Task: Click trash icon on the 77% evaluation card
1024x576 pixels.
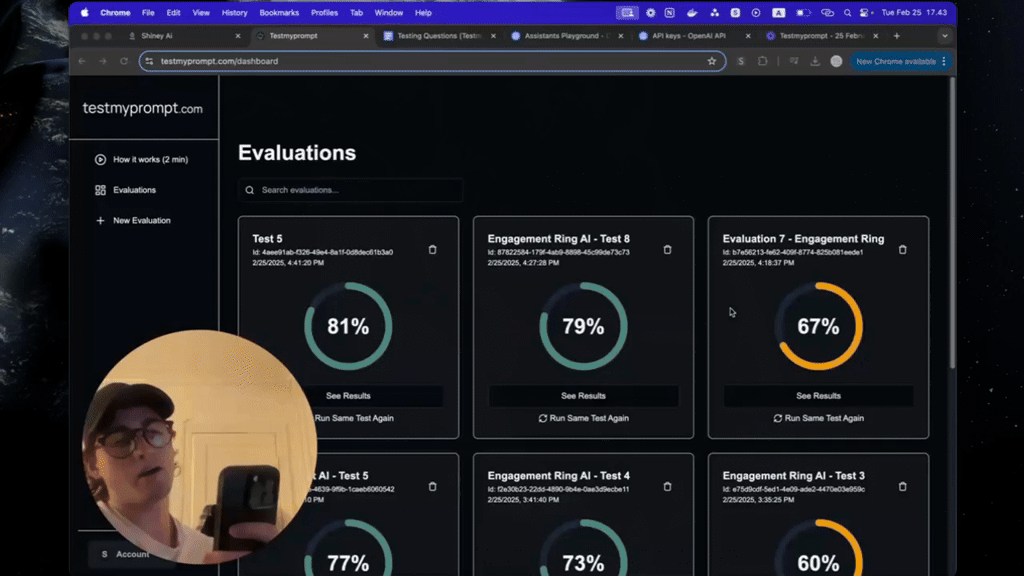Action: point(432,487)
